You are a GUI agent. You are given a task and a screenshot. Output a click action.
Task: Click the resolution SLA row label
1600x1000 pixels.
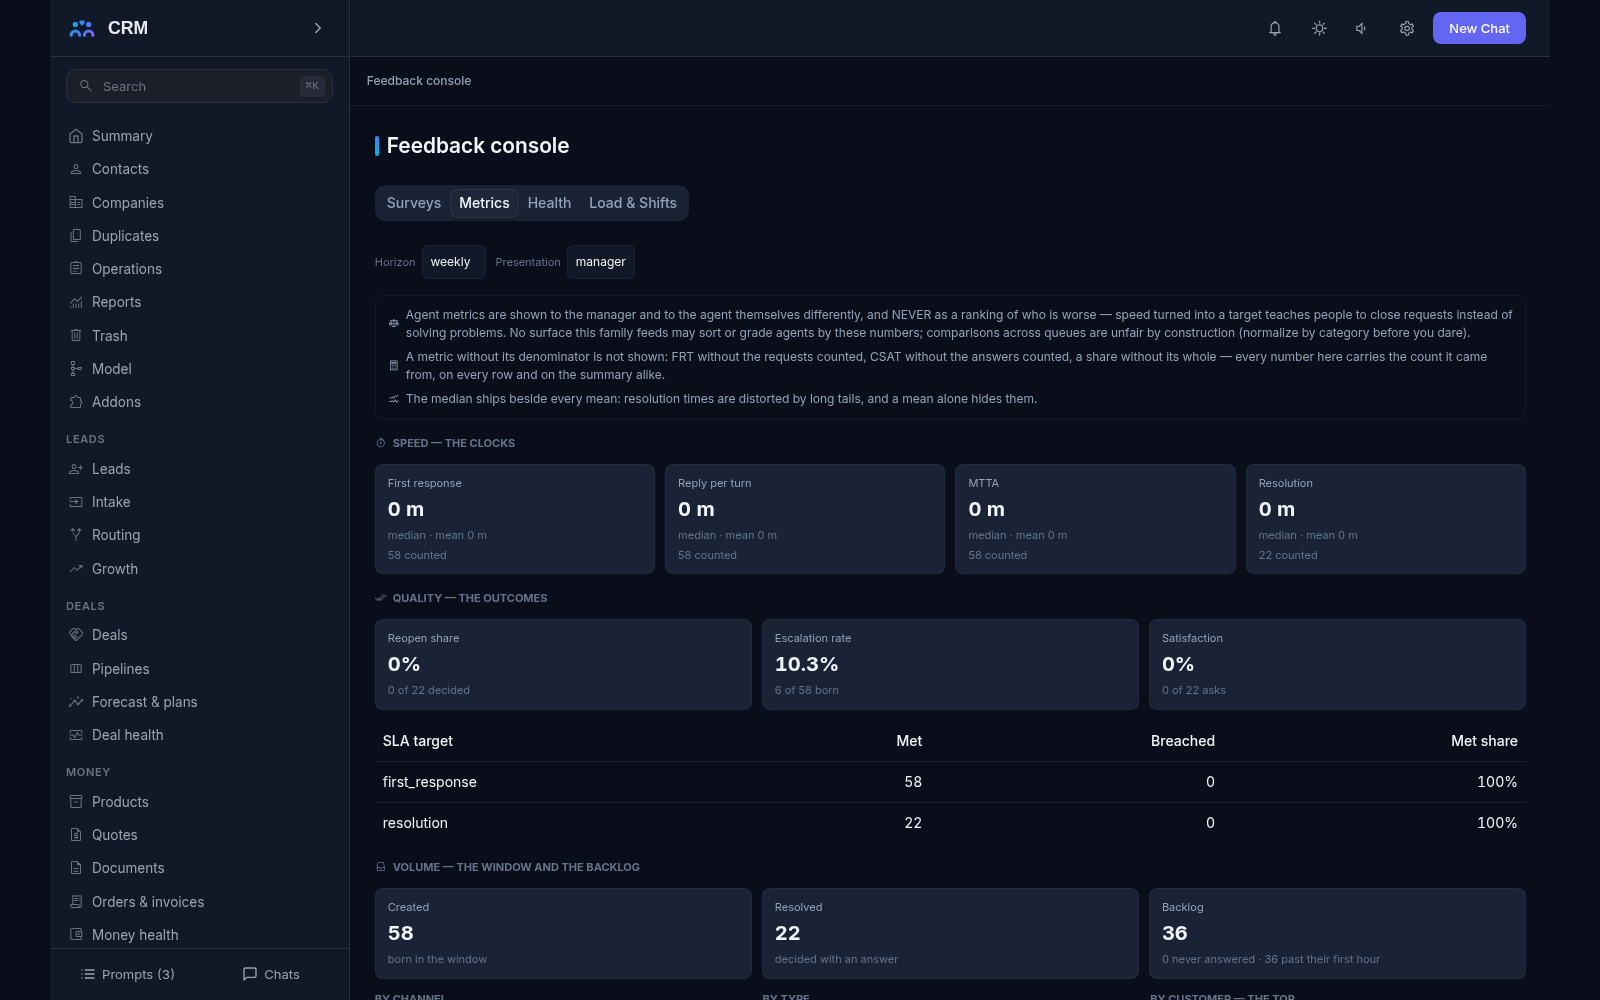(415, 823)
